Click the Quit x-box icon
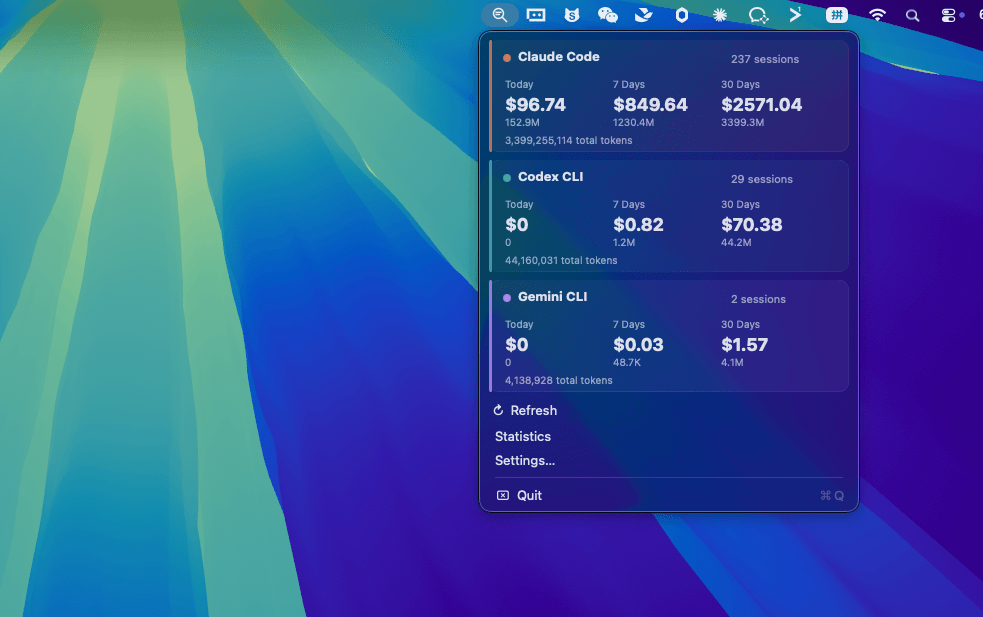 pyautogui.click(x=503, y=495)
